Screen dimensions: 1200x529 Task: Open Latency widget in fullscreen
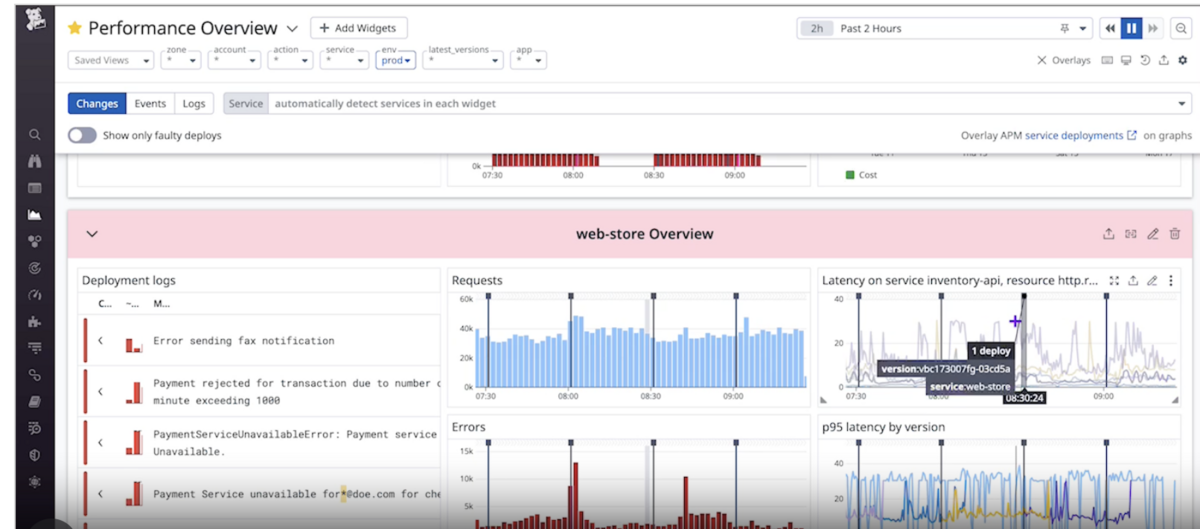[x=1114, y=281]
